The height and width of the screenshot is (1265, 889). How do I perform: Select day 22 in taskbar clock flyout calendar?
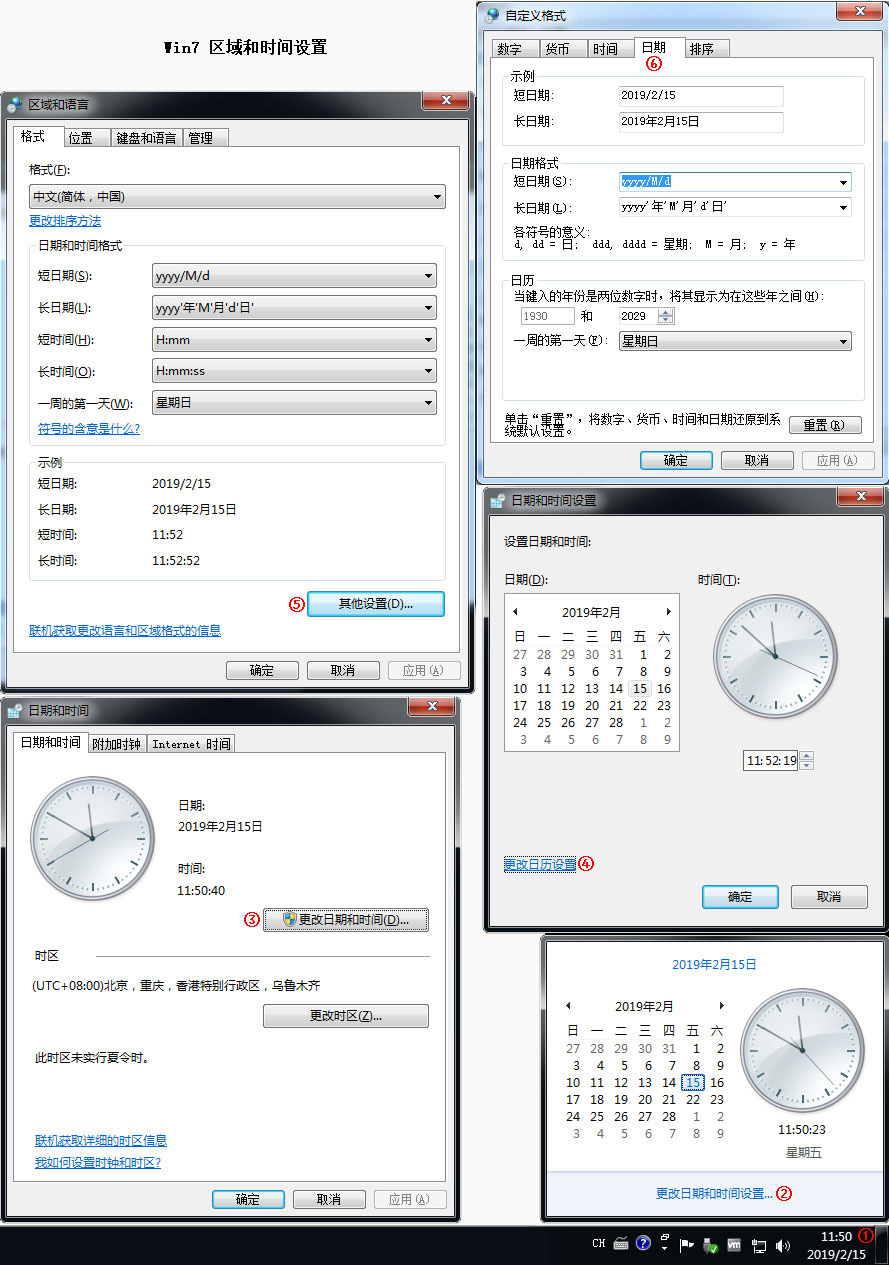(x=693, y=1100)
